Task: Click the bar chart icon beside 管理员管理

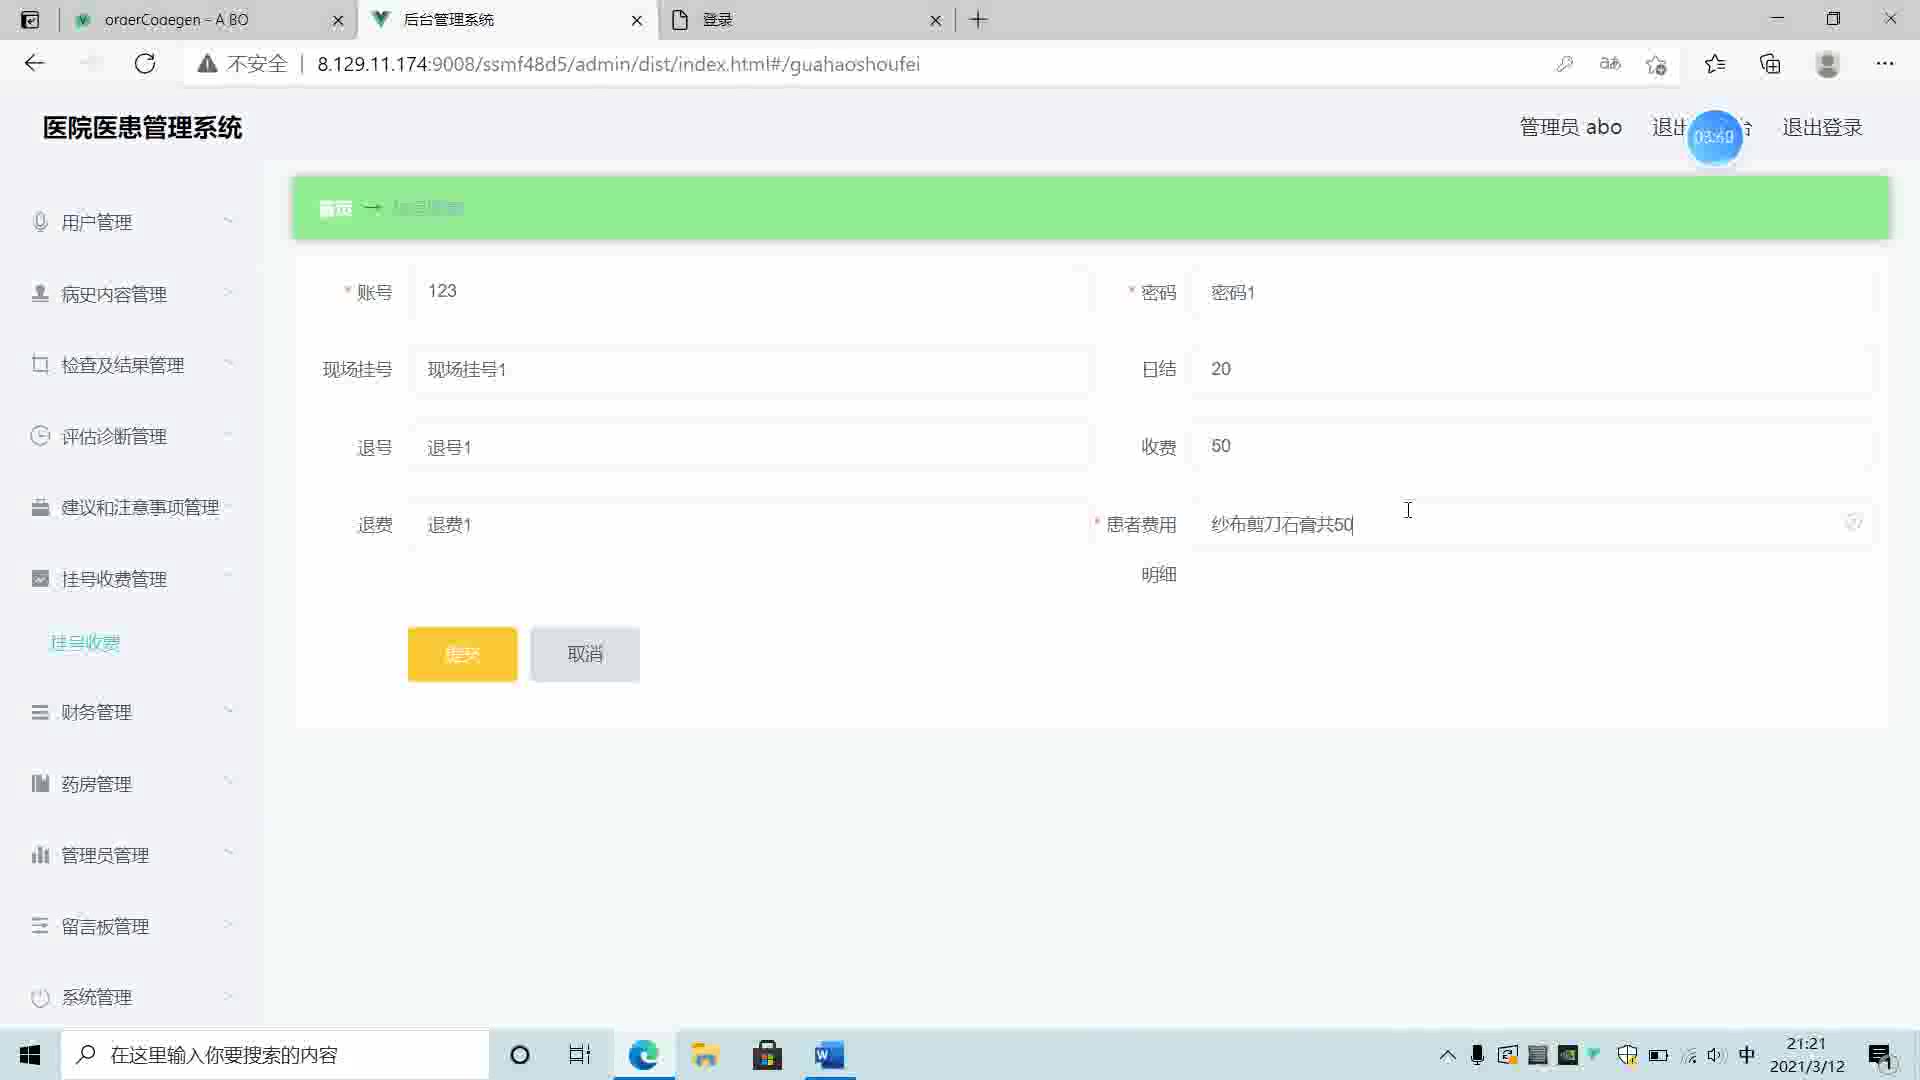Action: (x=40, y=854)
